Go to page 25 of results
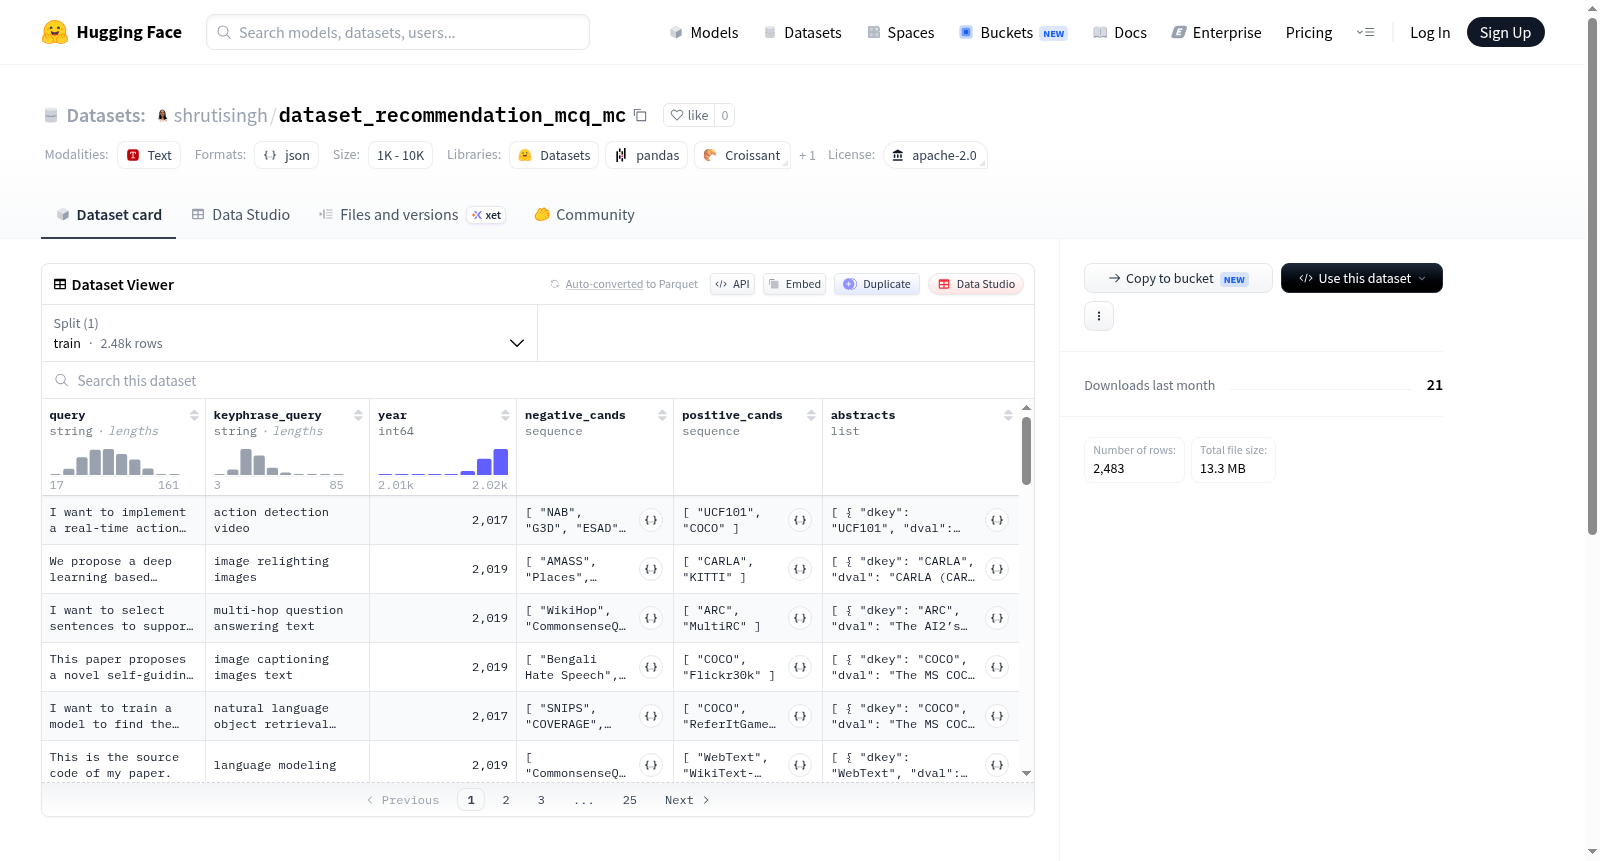The width and height of the screenshot is (1600, 861). 630,800
